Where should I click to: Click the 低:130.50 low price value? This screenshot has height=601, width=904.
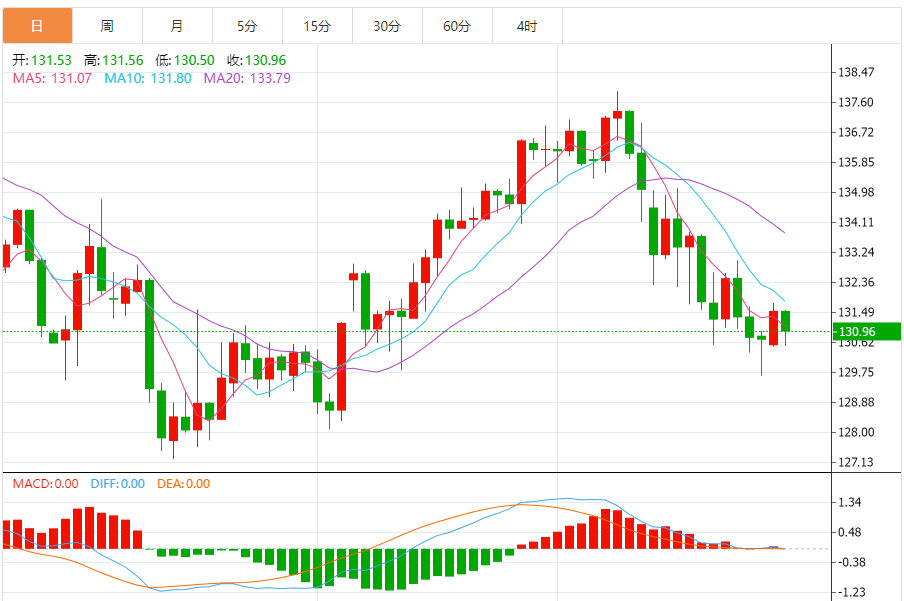185,61
